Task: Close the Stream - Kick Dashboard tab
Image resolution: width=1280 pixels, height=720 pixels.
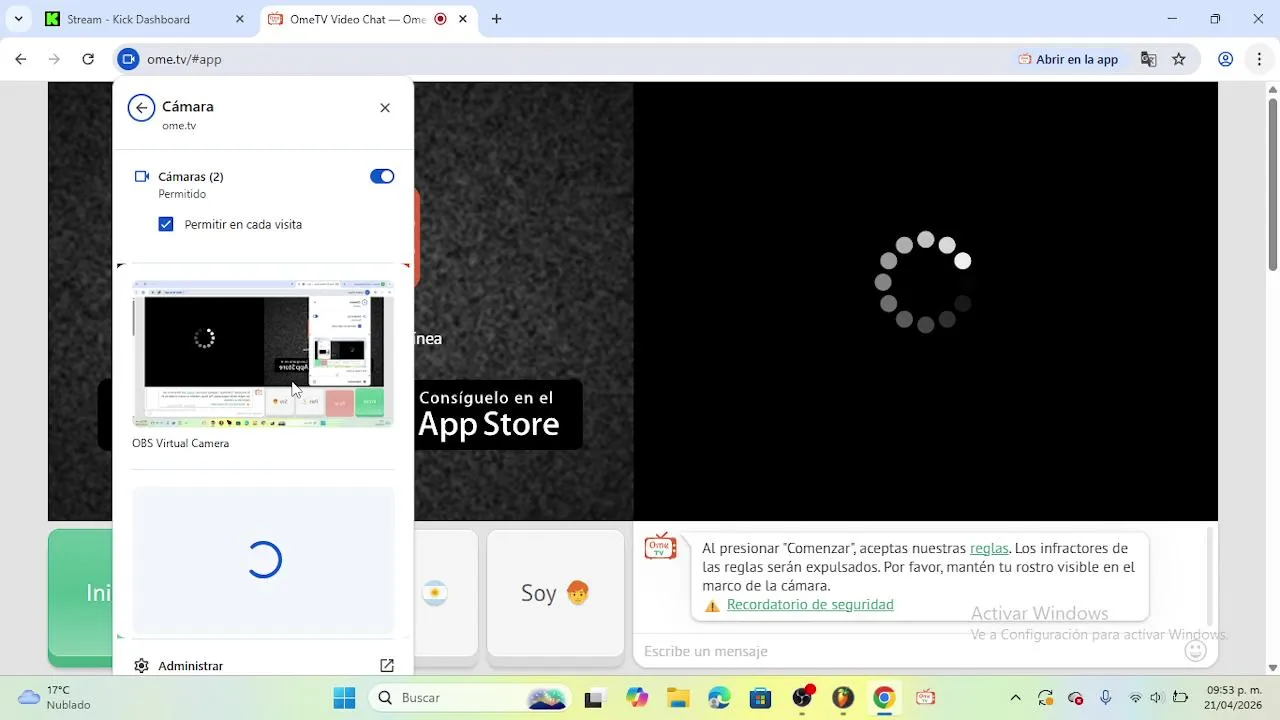Action: click(x=240, y=19)
